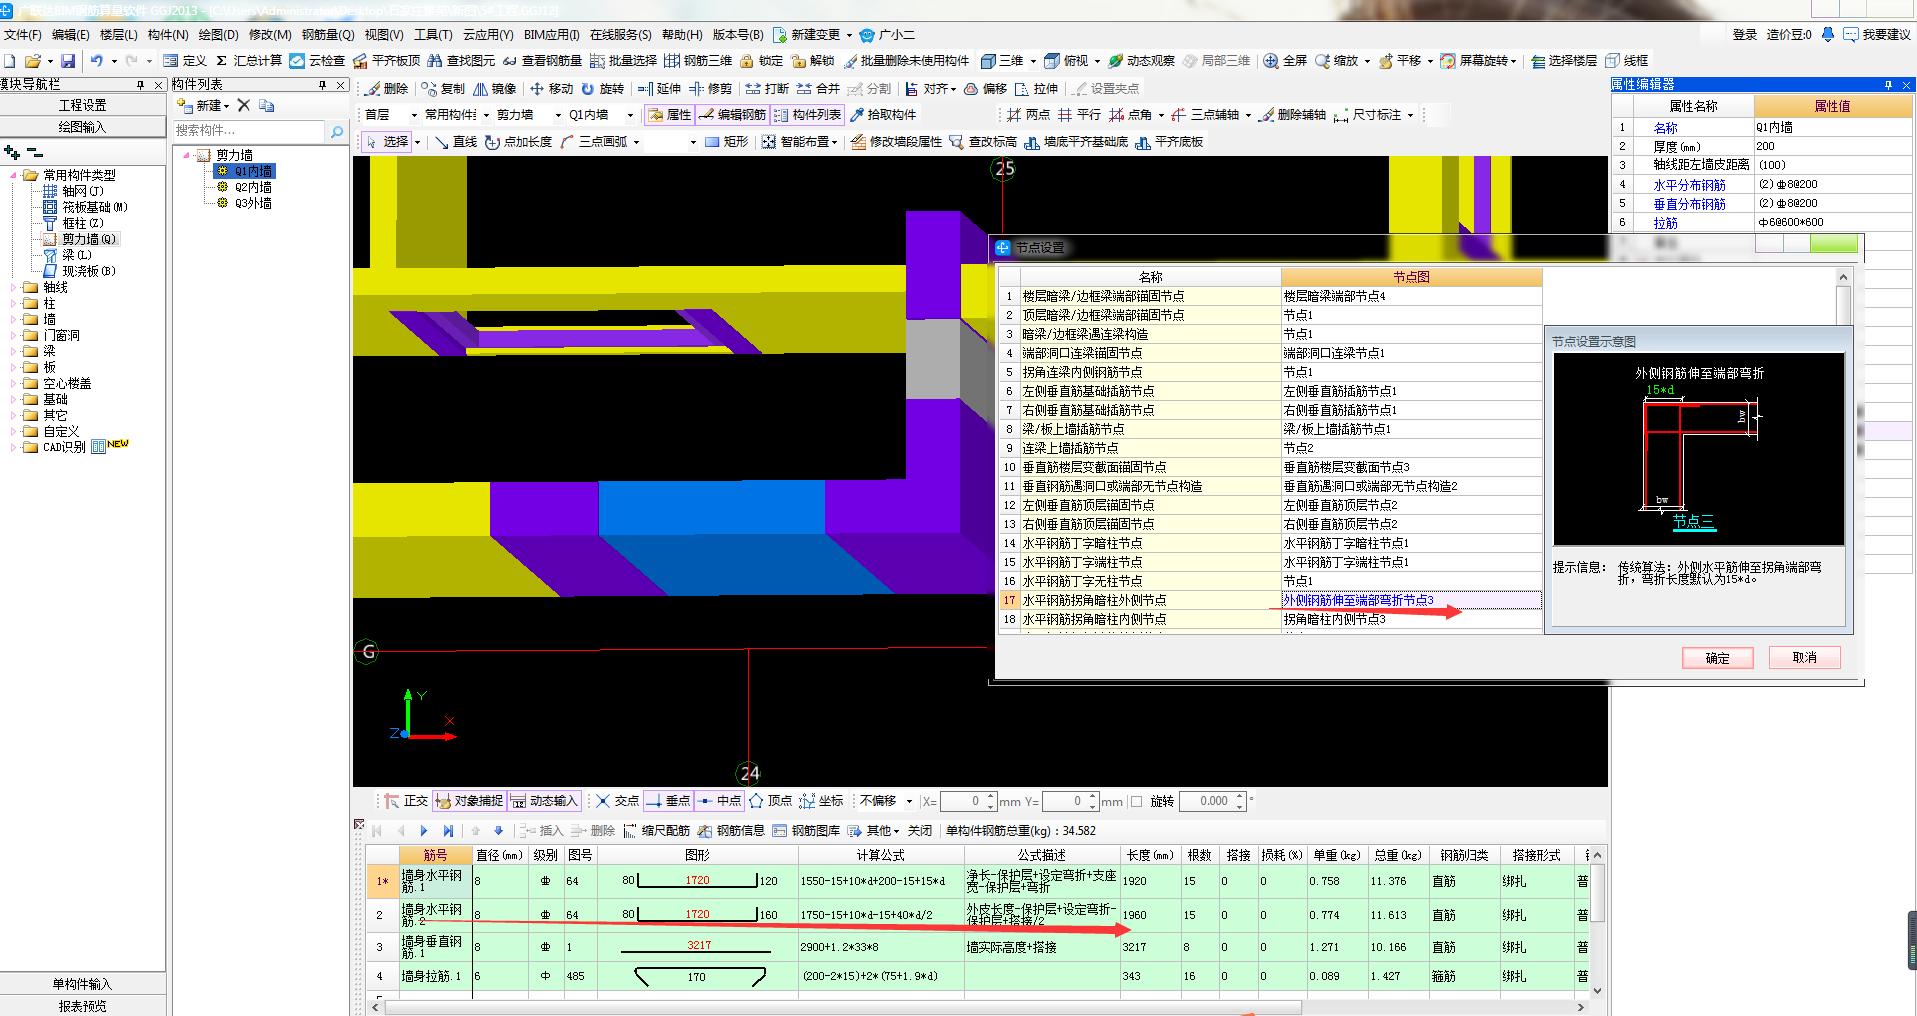1917x1016 pixels.
Task: Toggle 中点 midpoint snap
Action: tap(720, 801)
